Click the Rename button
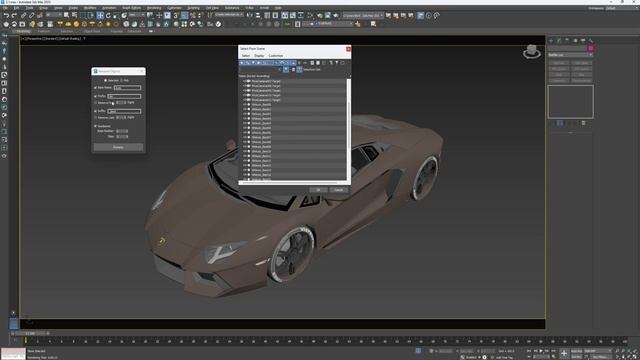640x360 pixels. (118, 147)
